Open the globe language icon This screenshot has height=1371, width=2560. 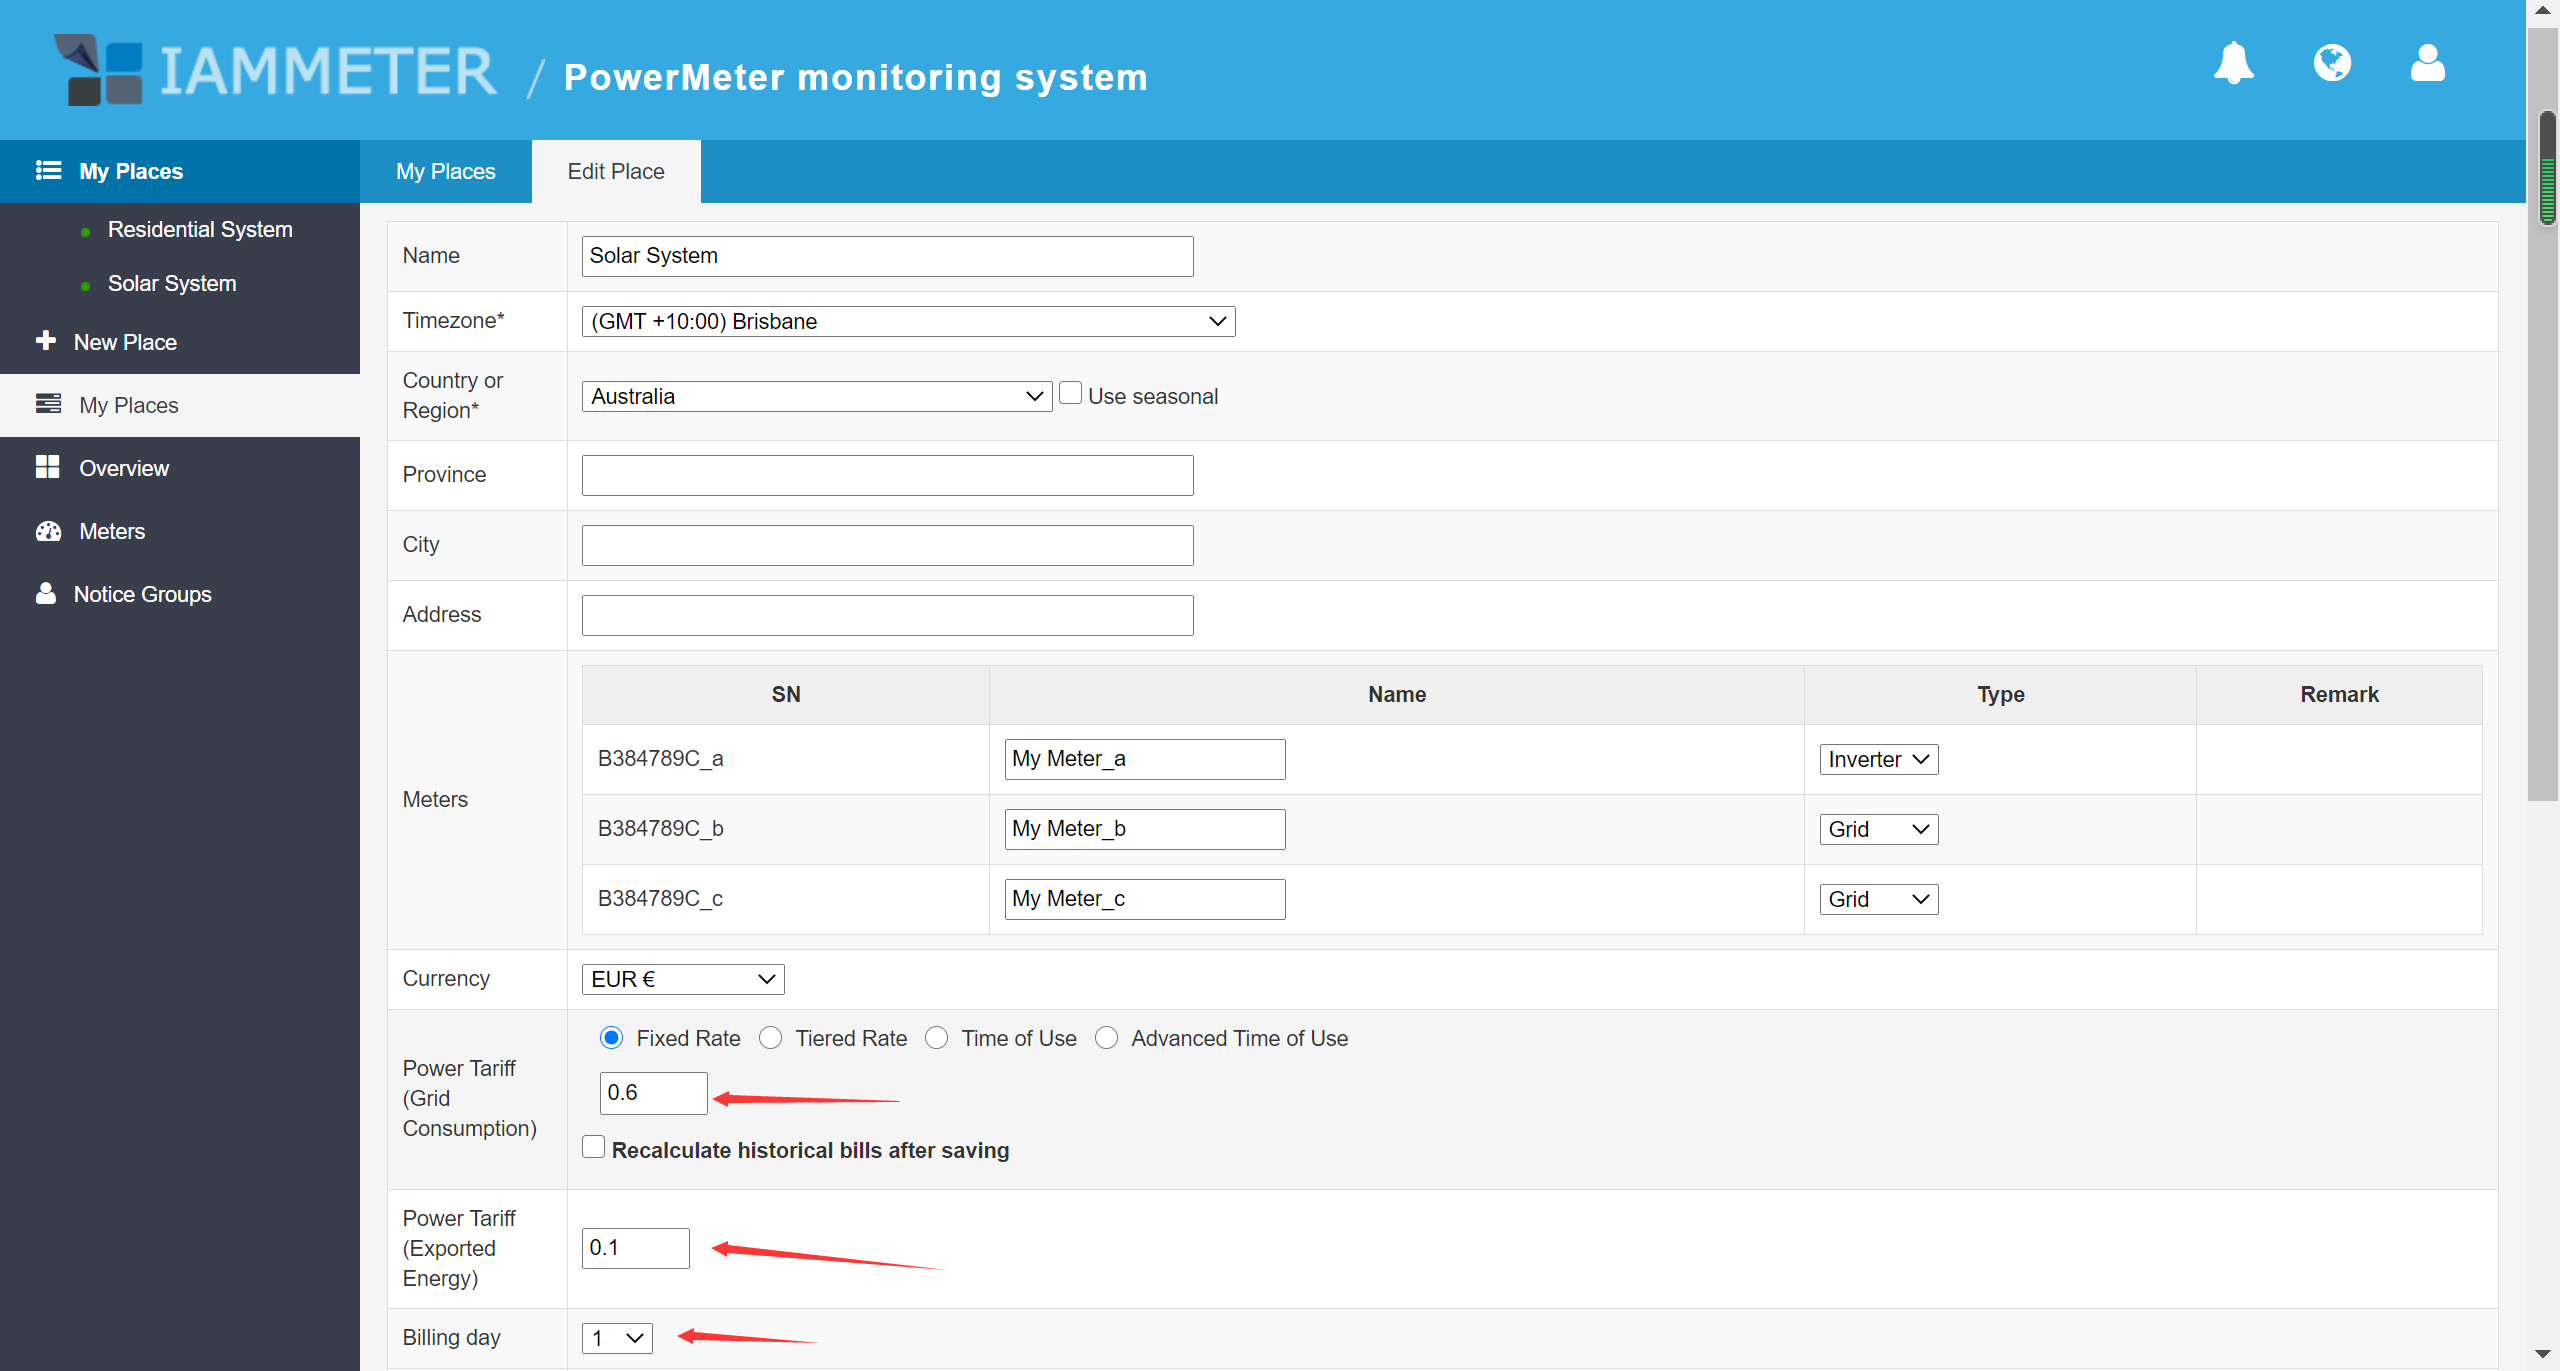2331,64
